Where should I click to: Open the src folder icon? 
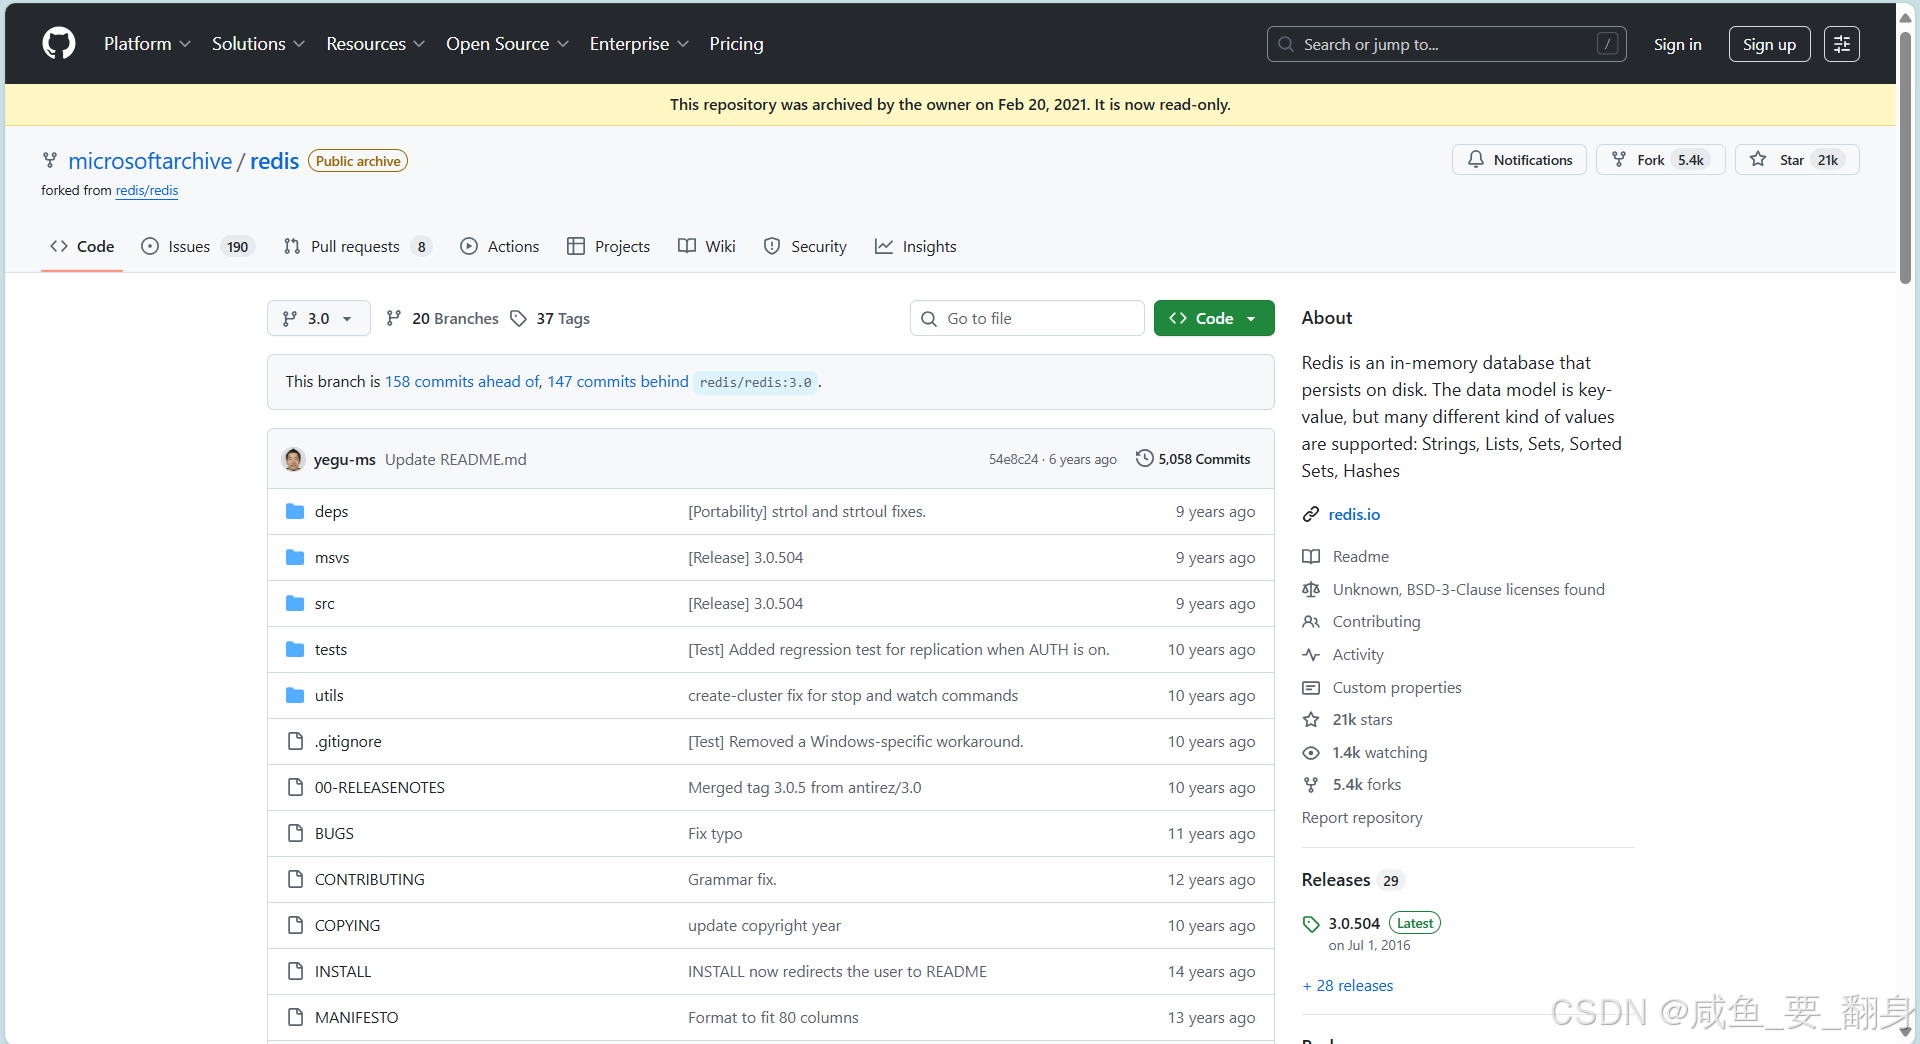[295, 603]
